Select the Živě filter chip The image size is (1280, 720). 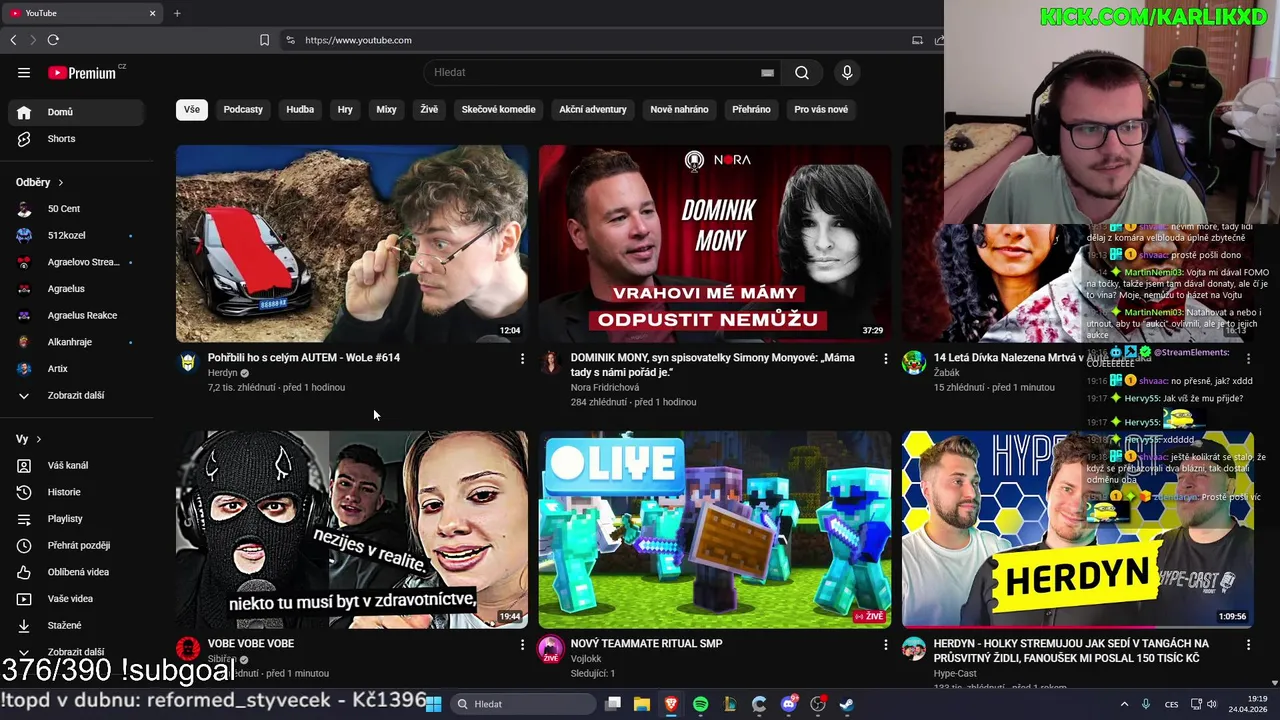coord(429,109)
